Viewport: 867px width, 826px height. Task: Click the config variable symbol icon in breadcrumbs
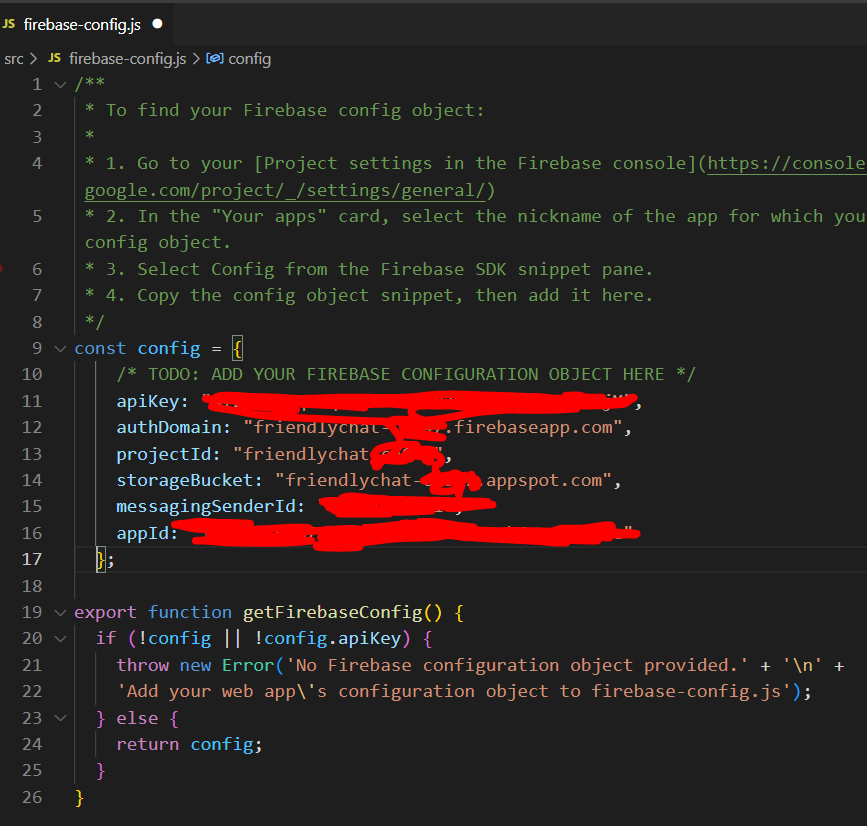click(215, 58)
